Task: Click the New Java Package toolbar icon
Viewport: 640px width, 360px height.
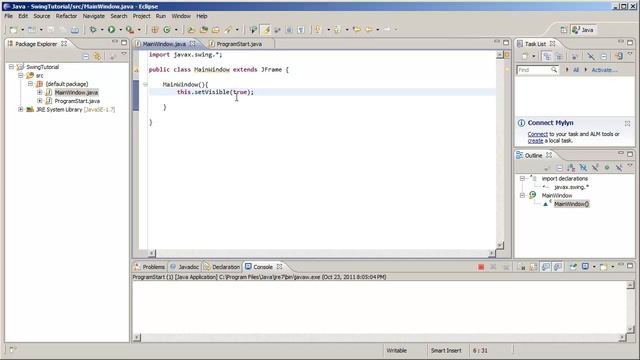Action: click(x=155, y=29)
